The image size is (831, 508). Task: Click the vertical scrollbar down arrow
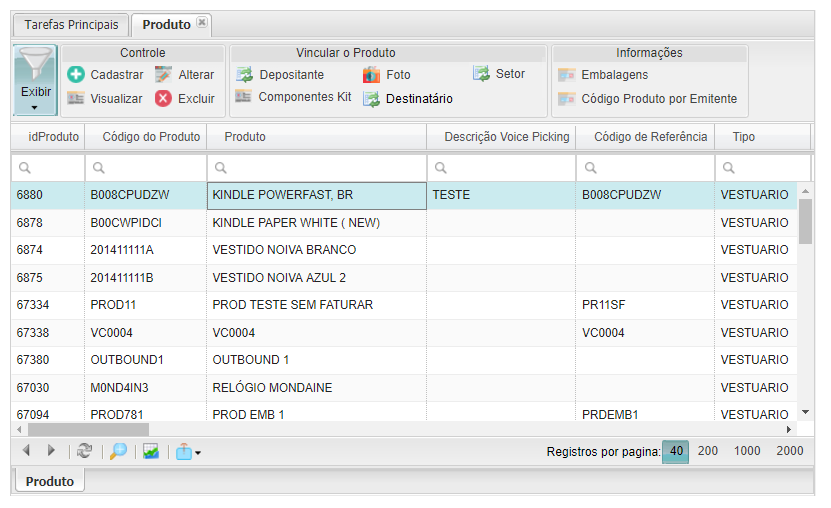click(806, 412)
